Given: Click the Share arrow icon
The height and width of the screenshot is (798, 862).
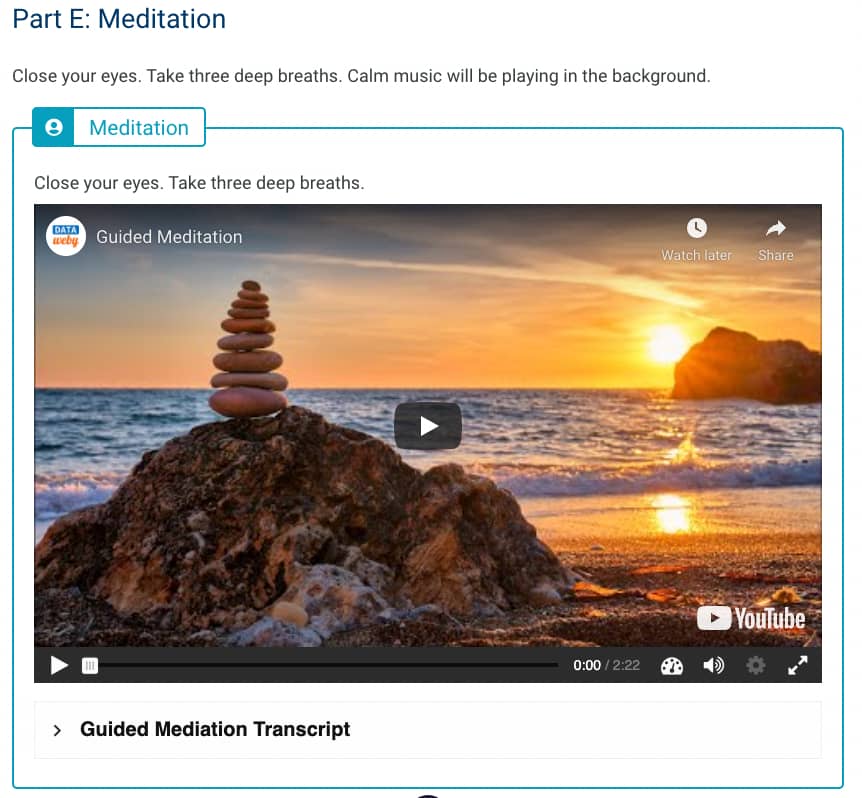Looking at the screenshot, I should pos(776,228).
